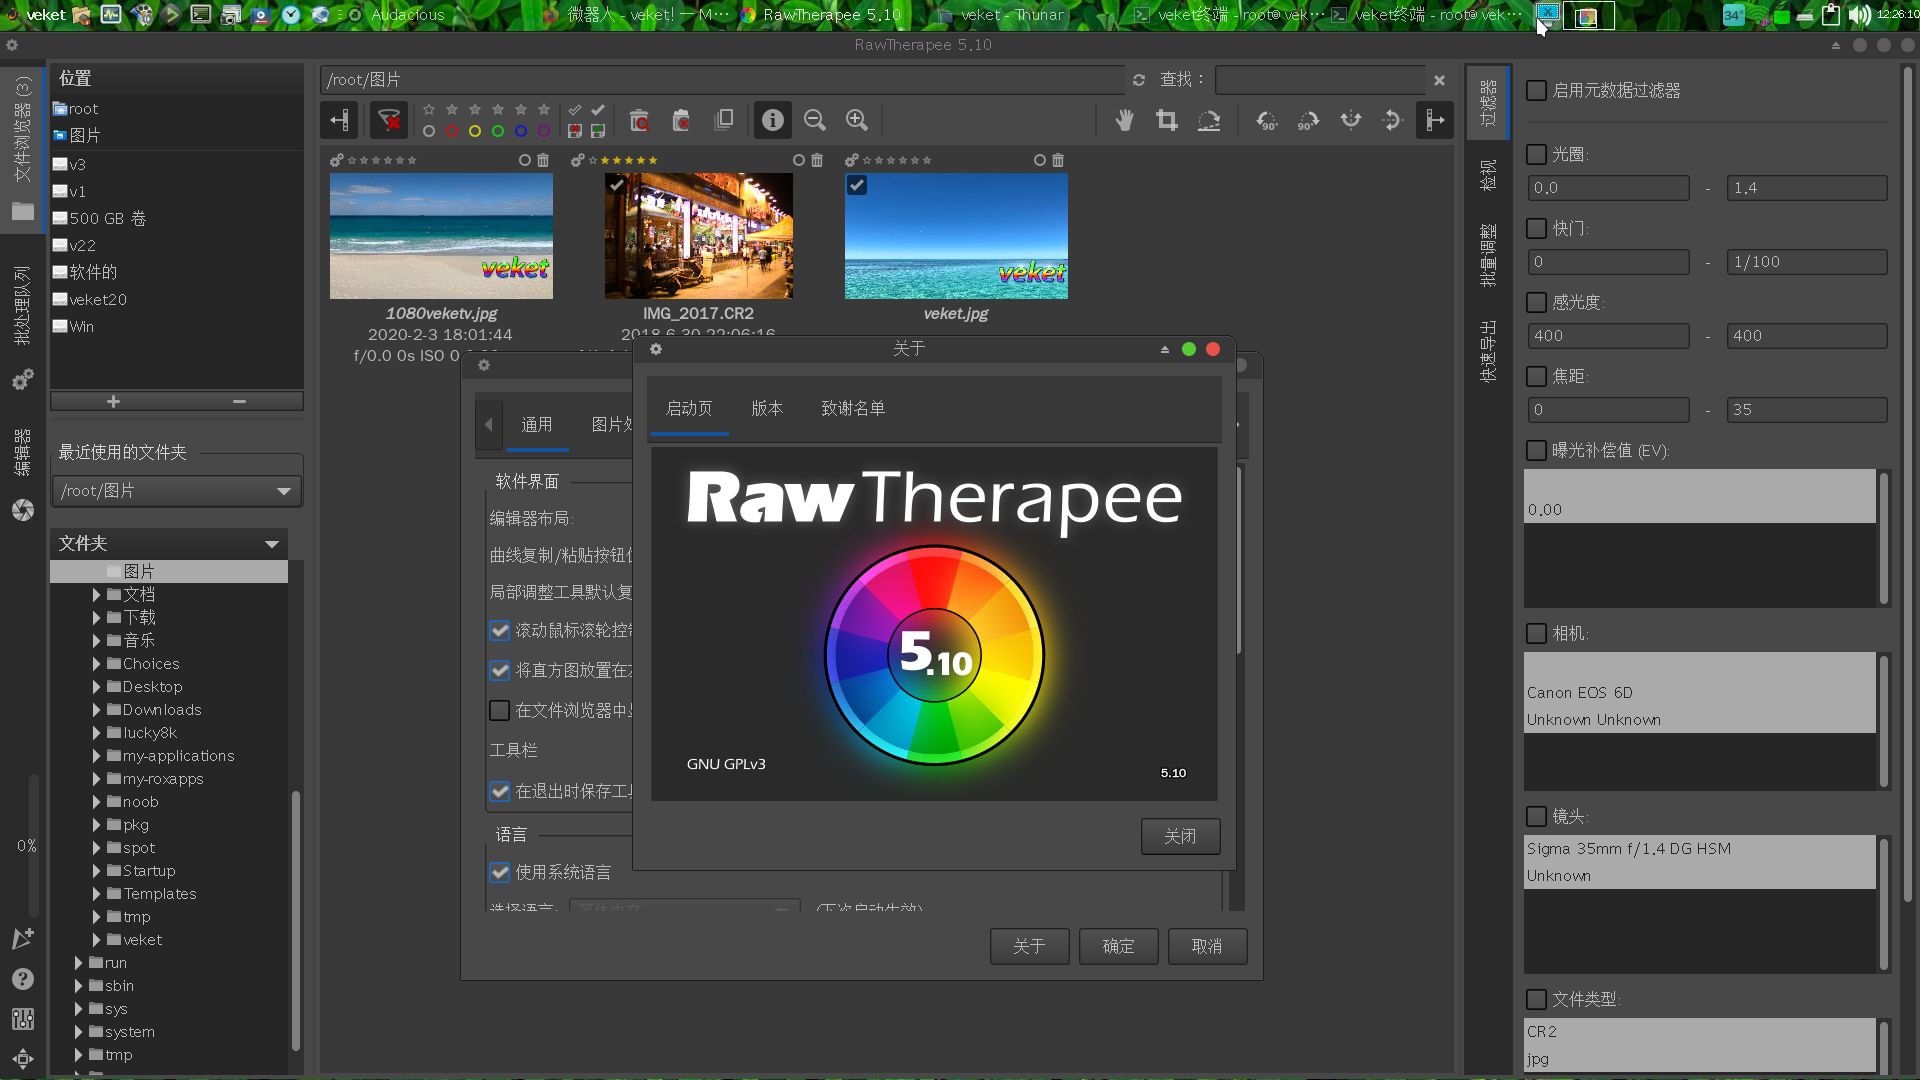Enable the lens (镜头) filter checkbox

pos(1537,816)
